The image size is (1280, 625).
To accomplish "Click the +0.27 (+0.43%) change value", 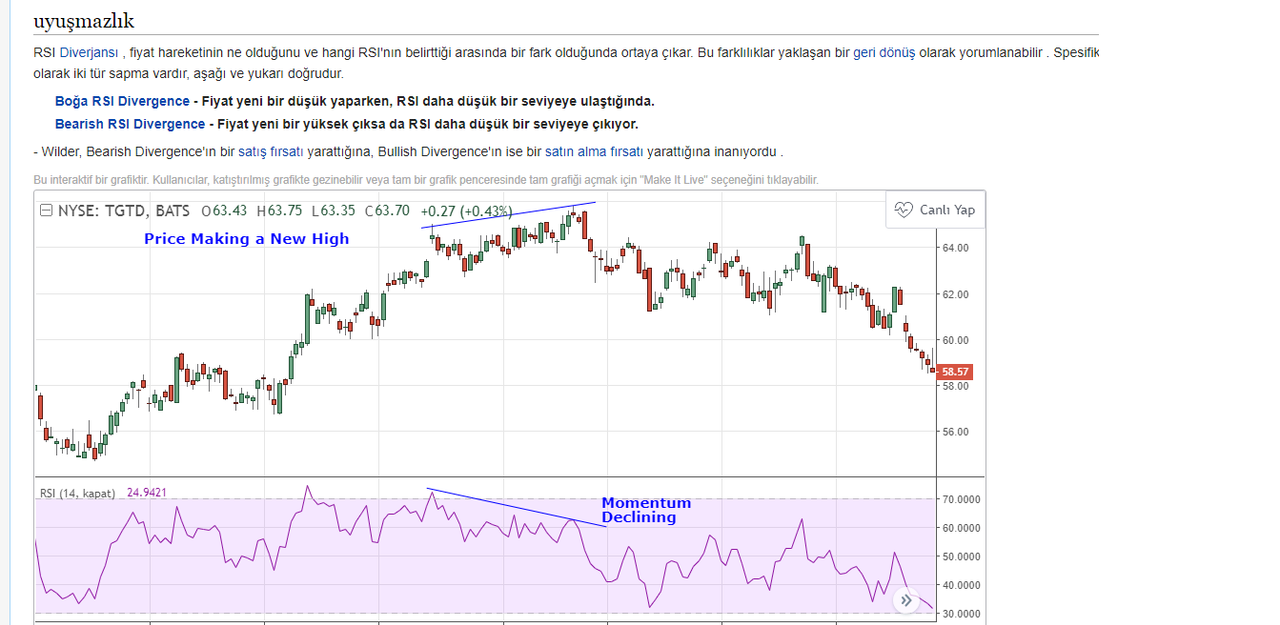I will tap(466, 211).
